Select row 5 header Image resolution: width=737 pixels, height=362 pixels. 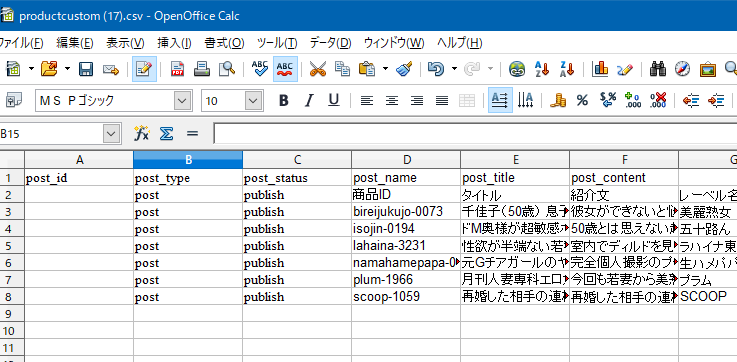tap(12, 245)
